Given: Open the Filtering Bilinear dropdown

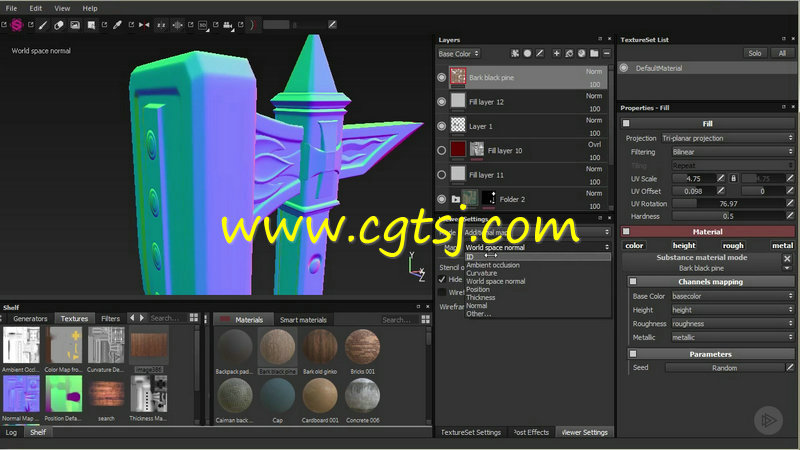Looking at the screenshot, I should coord(733,152).
